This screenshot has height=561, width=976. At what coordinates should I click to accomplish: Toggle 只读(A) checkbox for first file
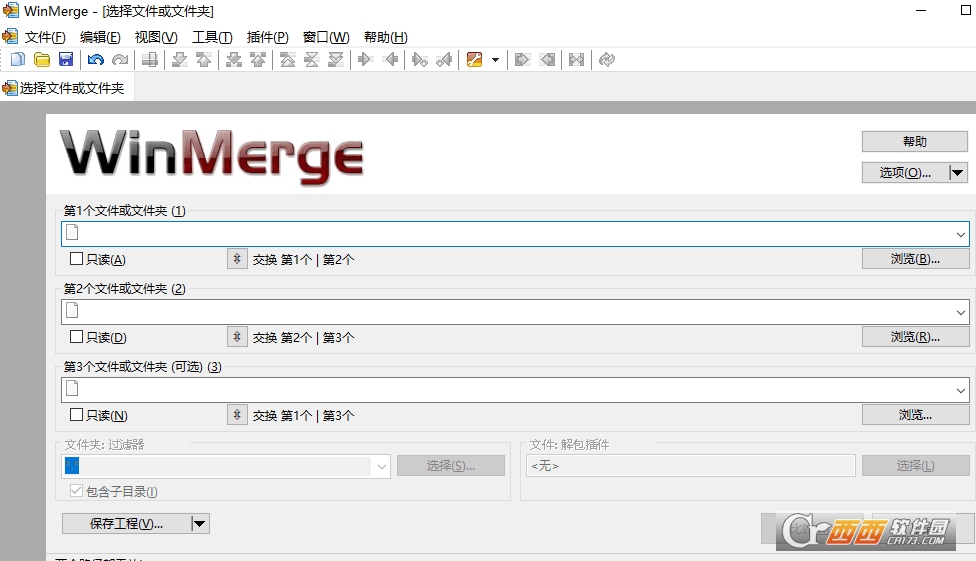tap(77, 258)
